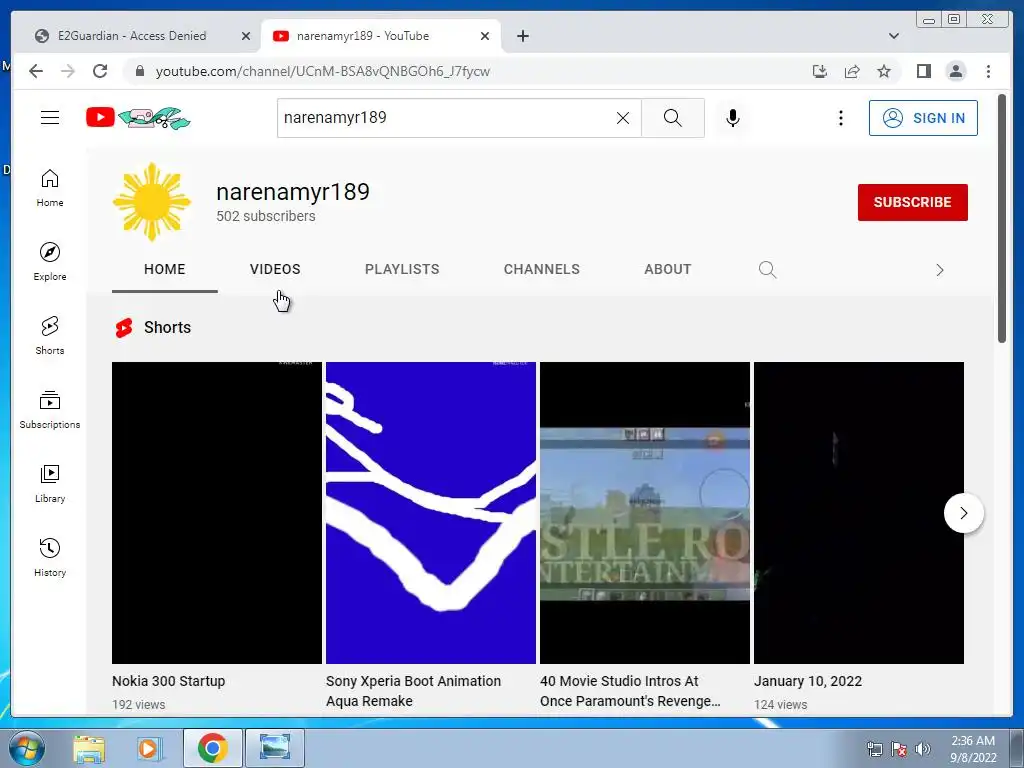
Task: Start voice search with microphone icon
Action: tap(733, 118)
